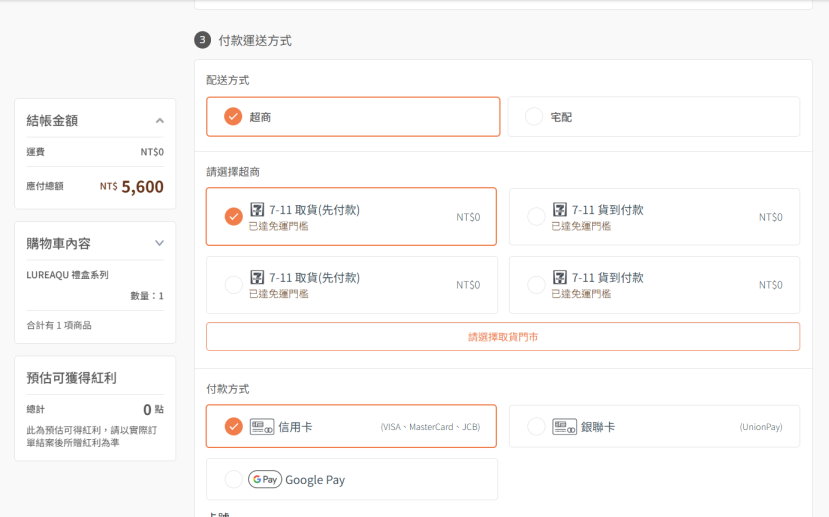Select 宅配 home delivery radio

534,116
